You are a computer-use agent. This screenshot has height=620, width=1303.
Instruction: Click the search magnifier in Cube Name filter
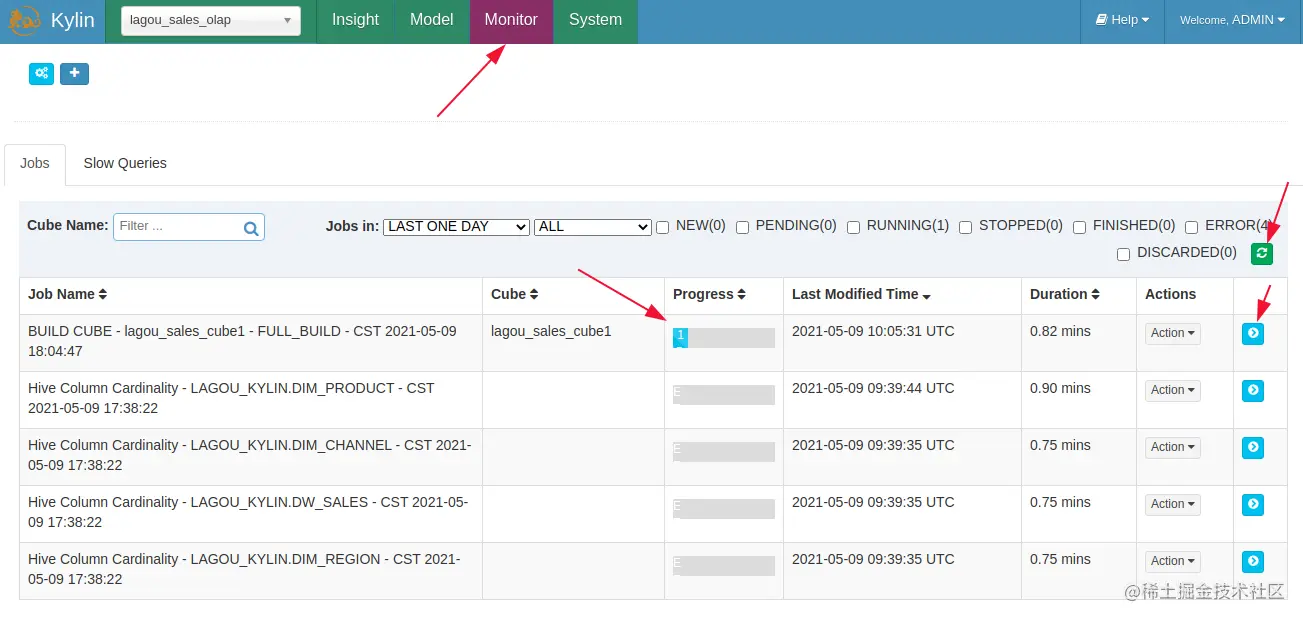[x=251, y=228]
